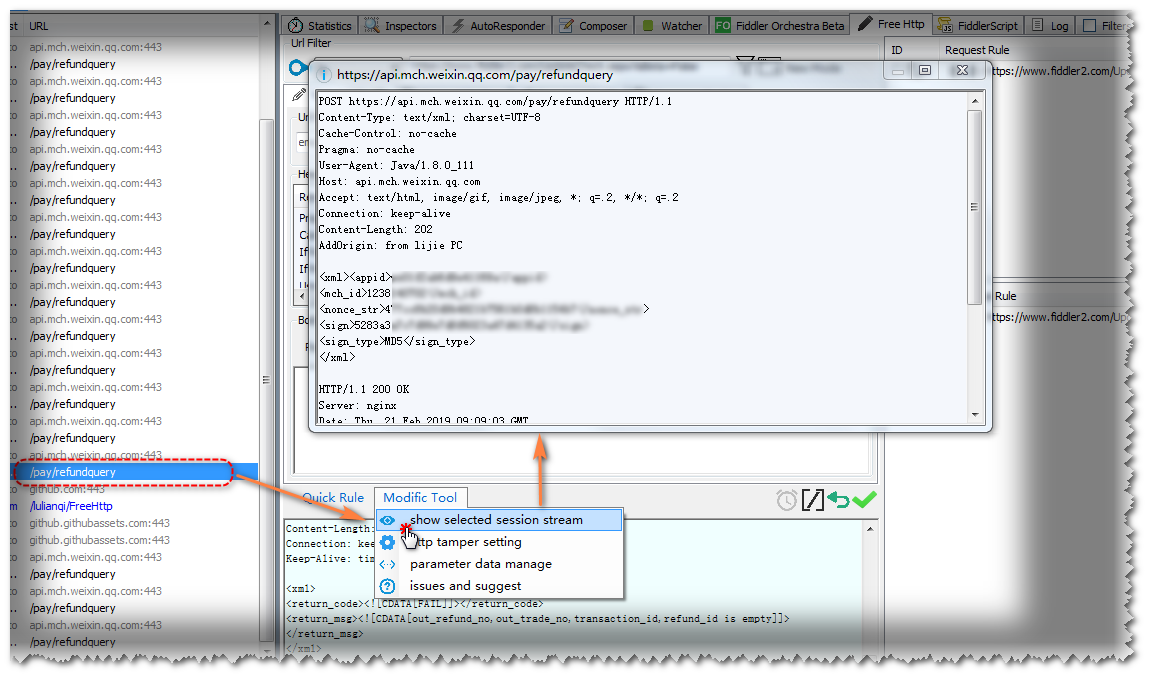Screen dimensions: 1151x680
Task: Select first github.githubassets.com:443 session row
Action: click(134, 523)
